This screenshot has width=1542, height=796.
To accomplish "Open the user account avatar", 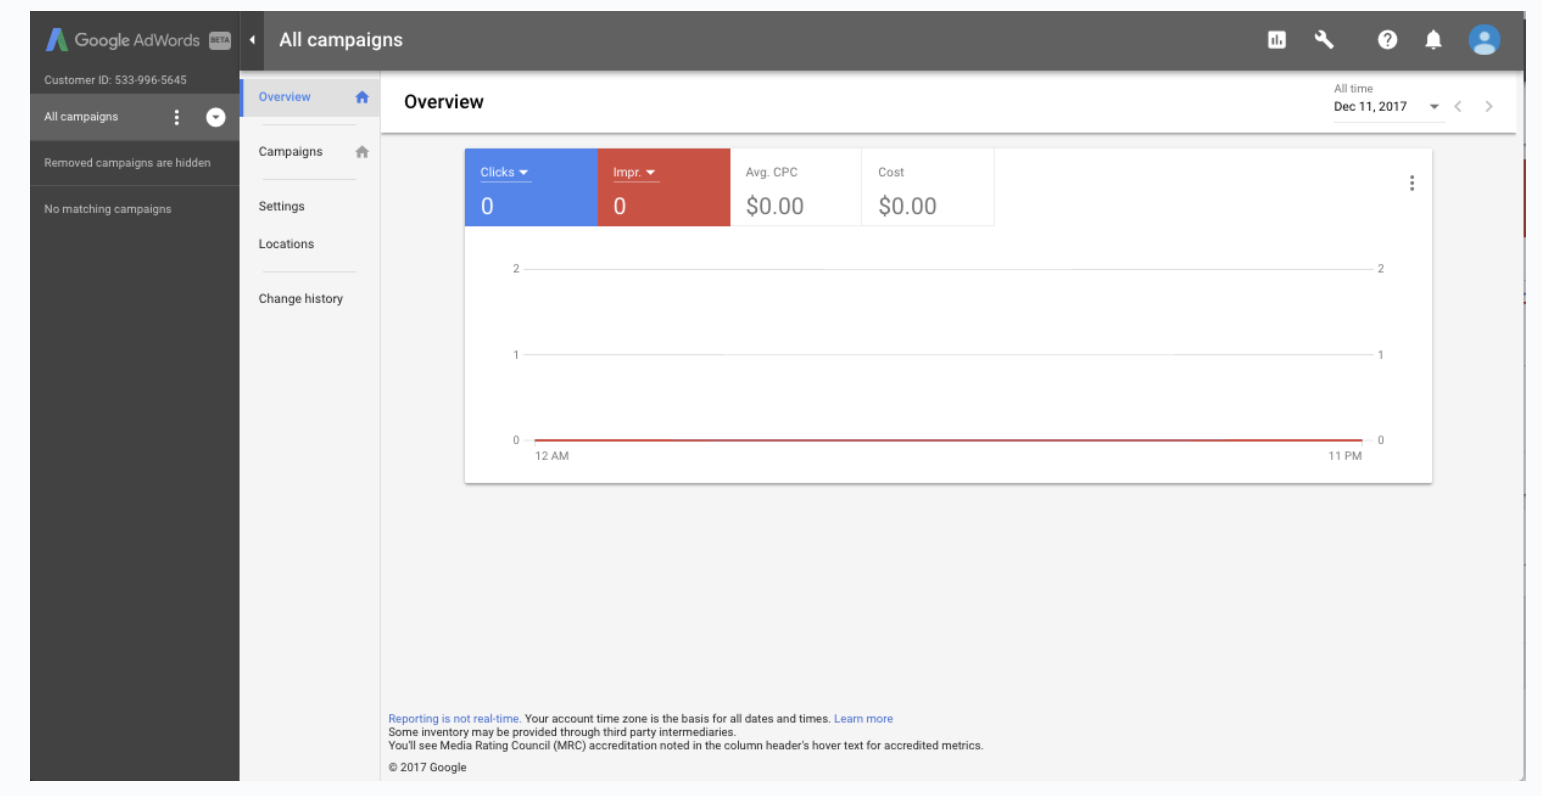I will tap(1484, 40).
